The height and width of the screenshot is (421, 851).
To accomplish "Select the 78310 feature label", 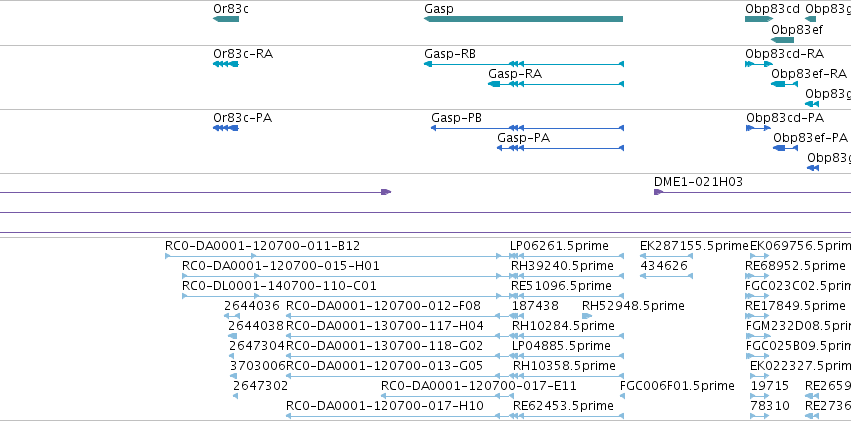I will coord(770,405).
